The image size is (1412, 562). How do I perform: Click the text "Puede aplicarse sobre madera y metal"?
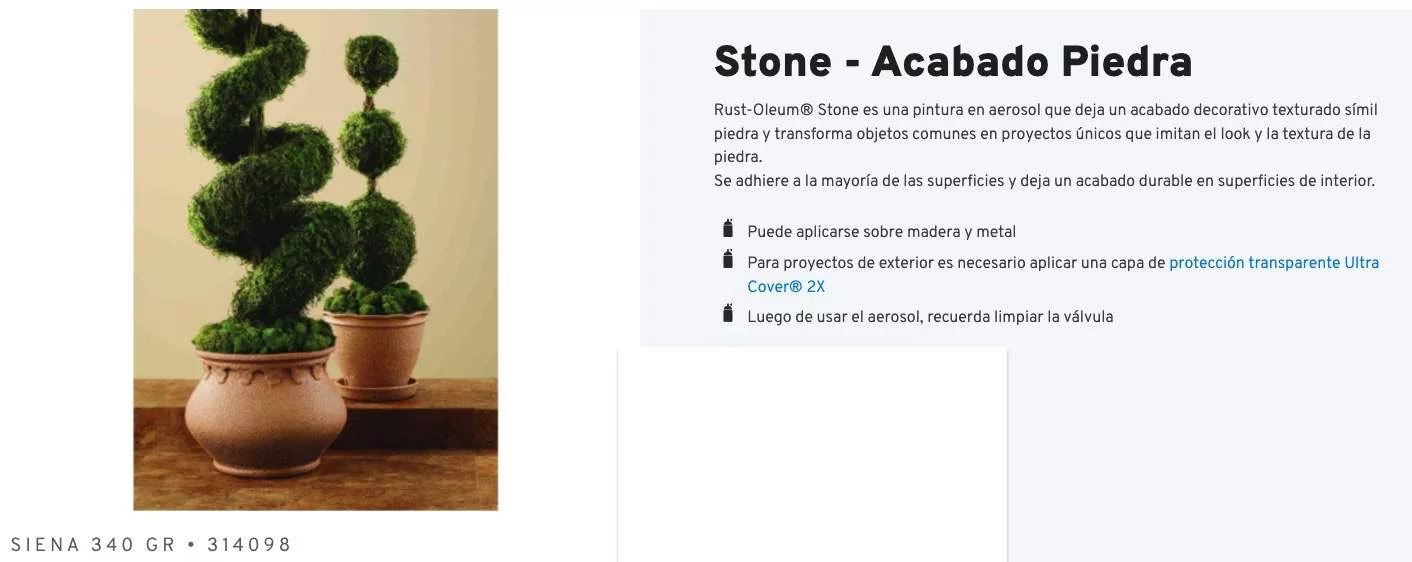pyautogui.click(x=881, y=232)
